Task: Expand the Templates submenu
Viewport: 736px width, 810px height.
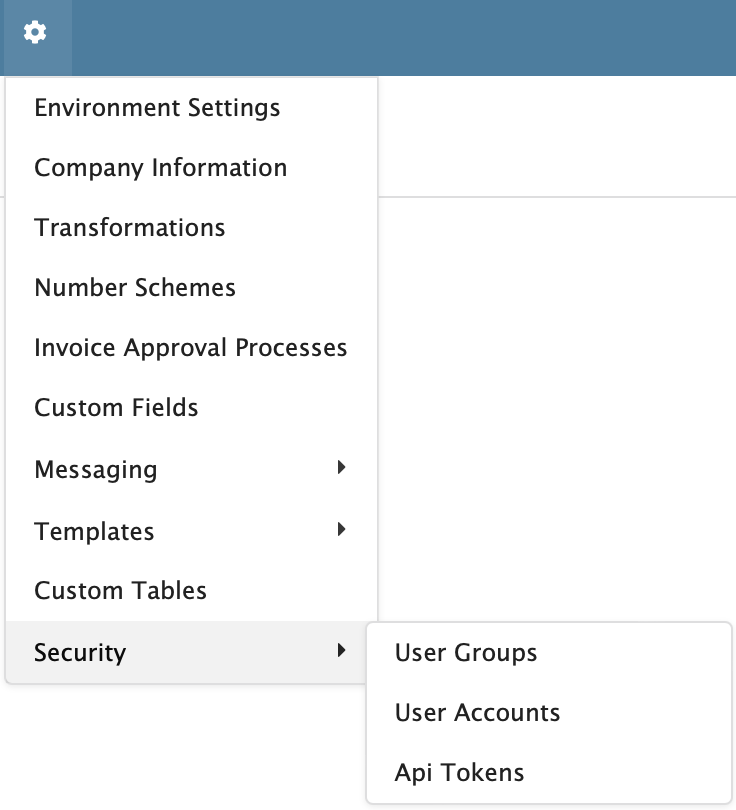Action: tap(94, 531)
